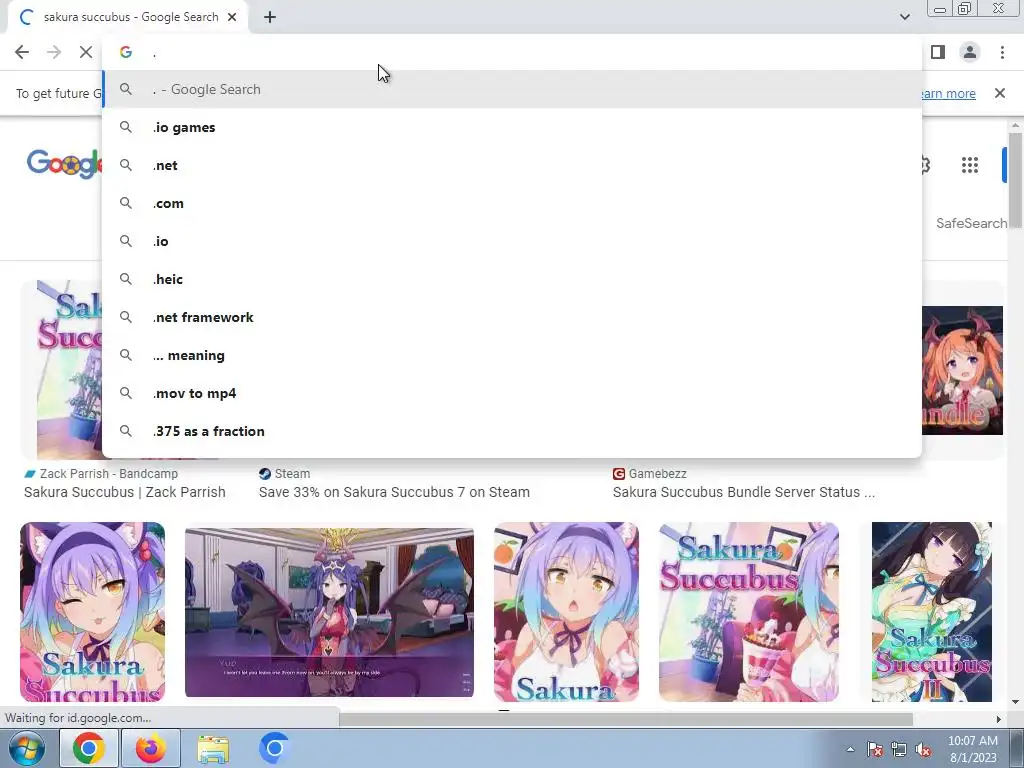The width and height of the screenshot is (1024, 768).
Task: Choose the '.io games' suggestion
Action: pos(512,127)
